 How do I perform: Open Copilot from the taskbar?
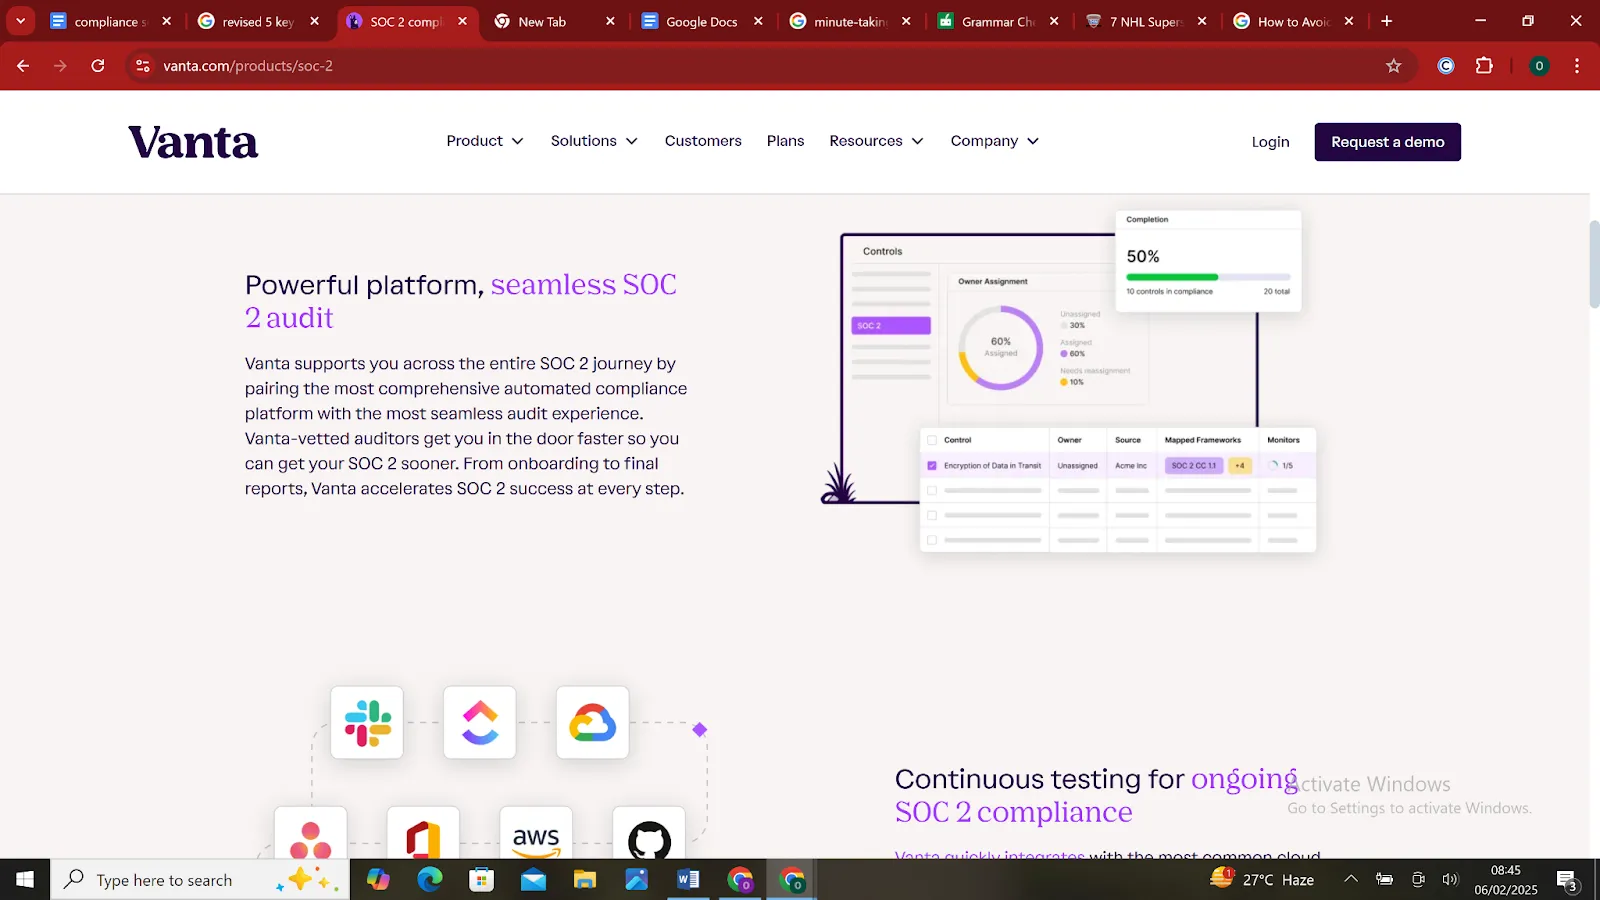378,880
